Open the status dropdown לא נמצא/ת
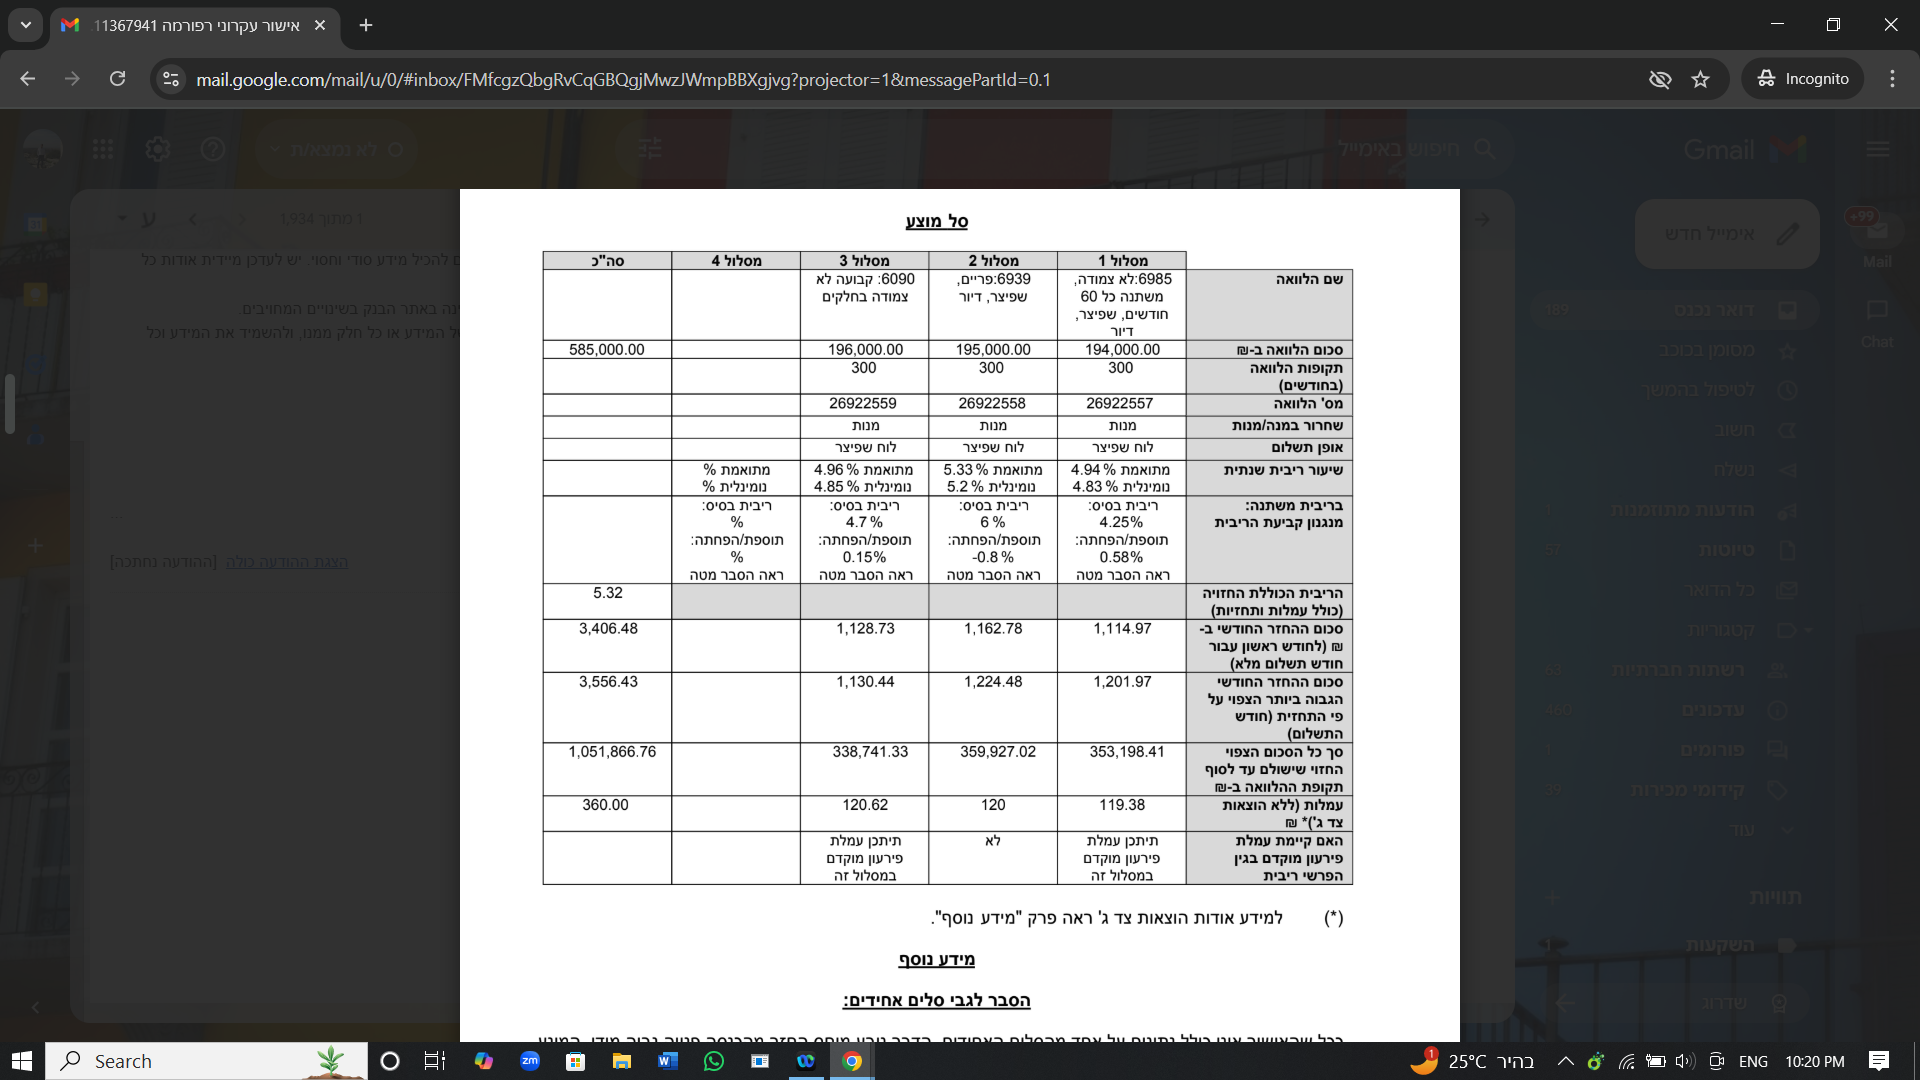 coord(335,150)
